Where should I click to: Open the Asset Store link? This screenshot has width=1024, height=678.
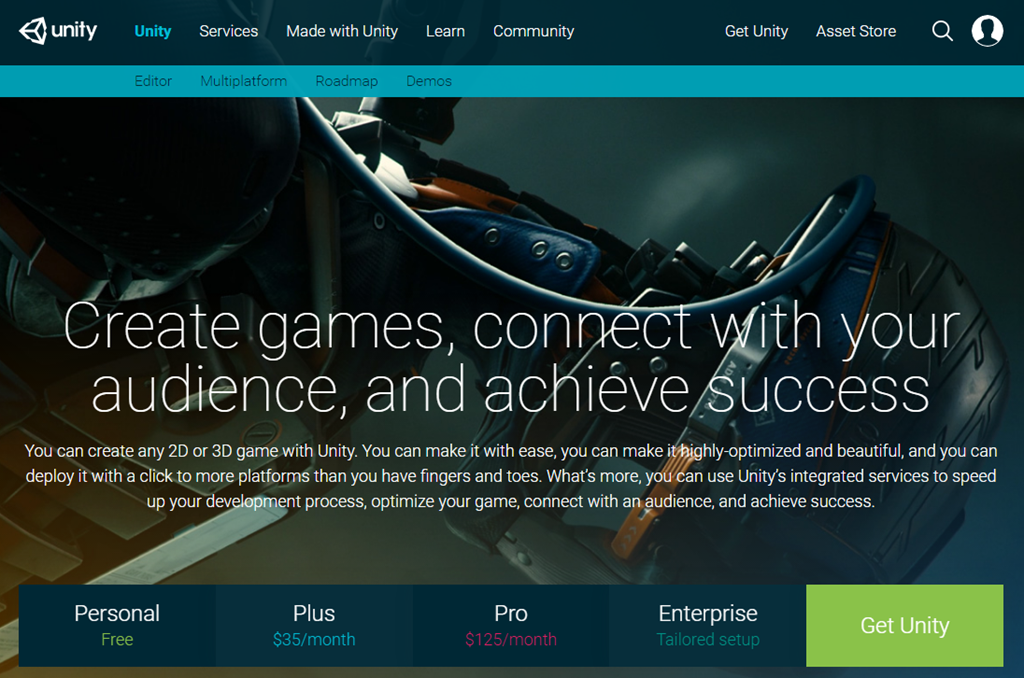[856, 31]
